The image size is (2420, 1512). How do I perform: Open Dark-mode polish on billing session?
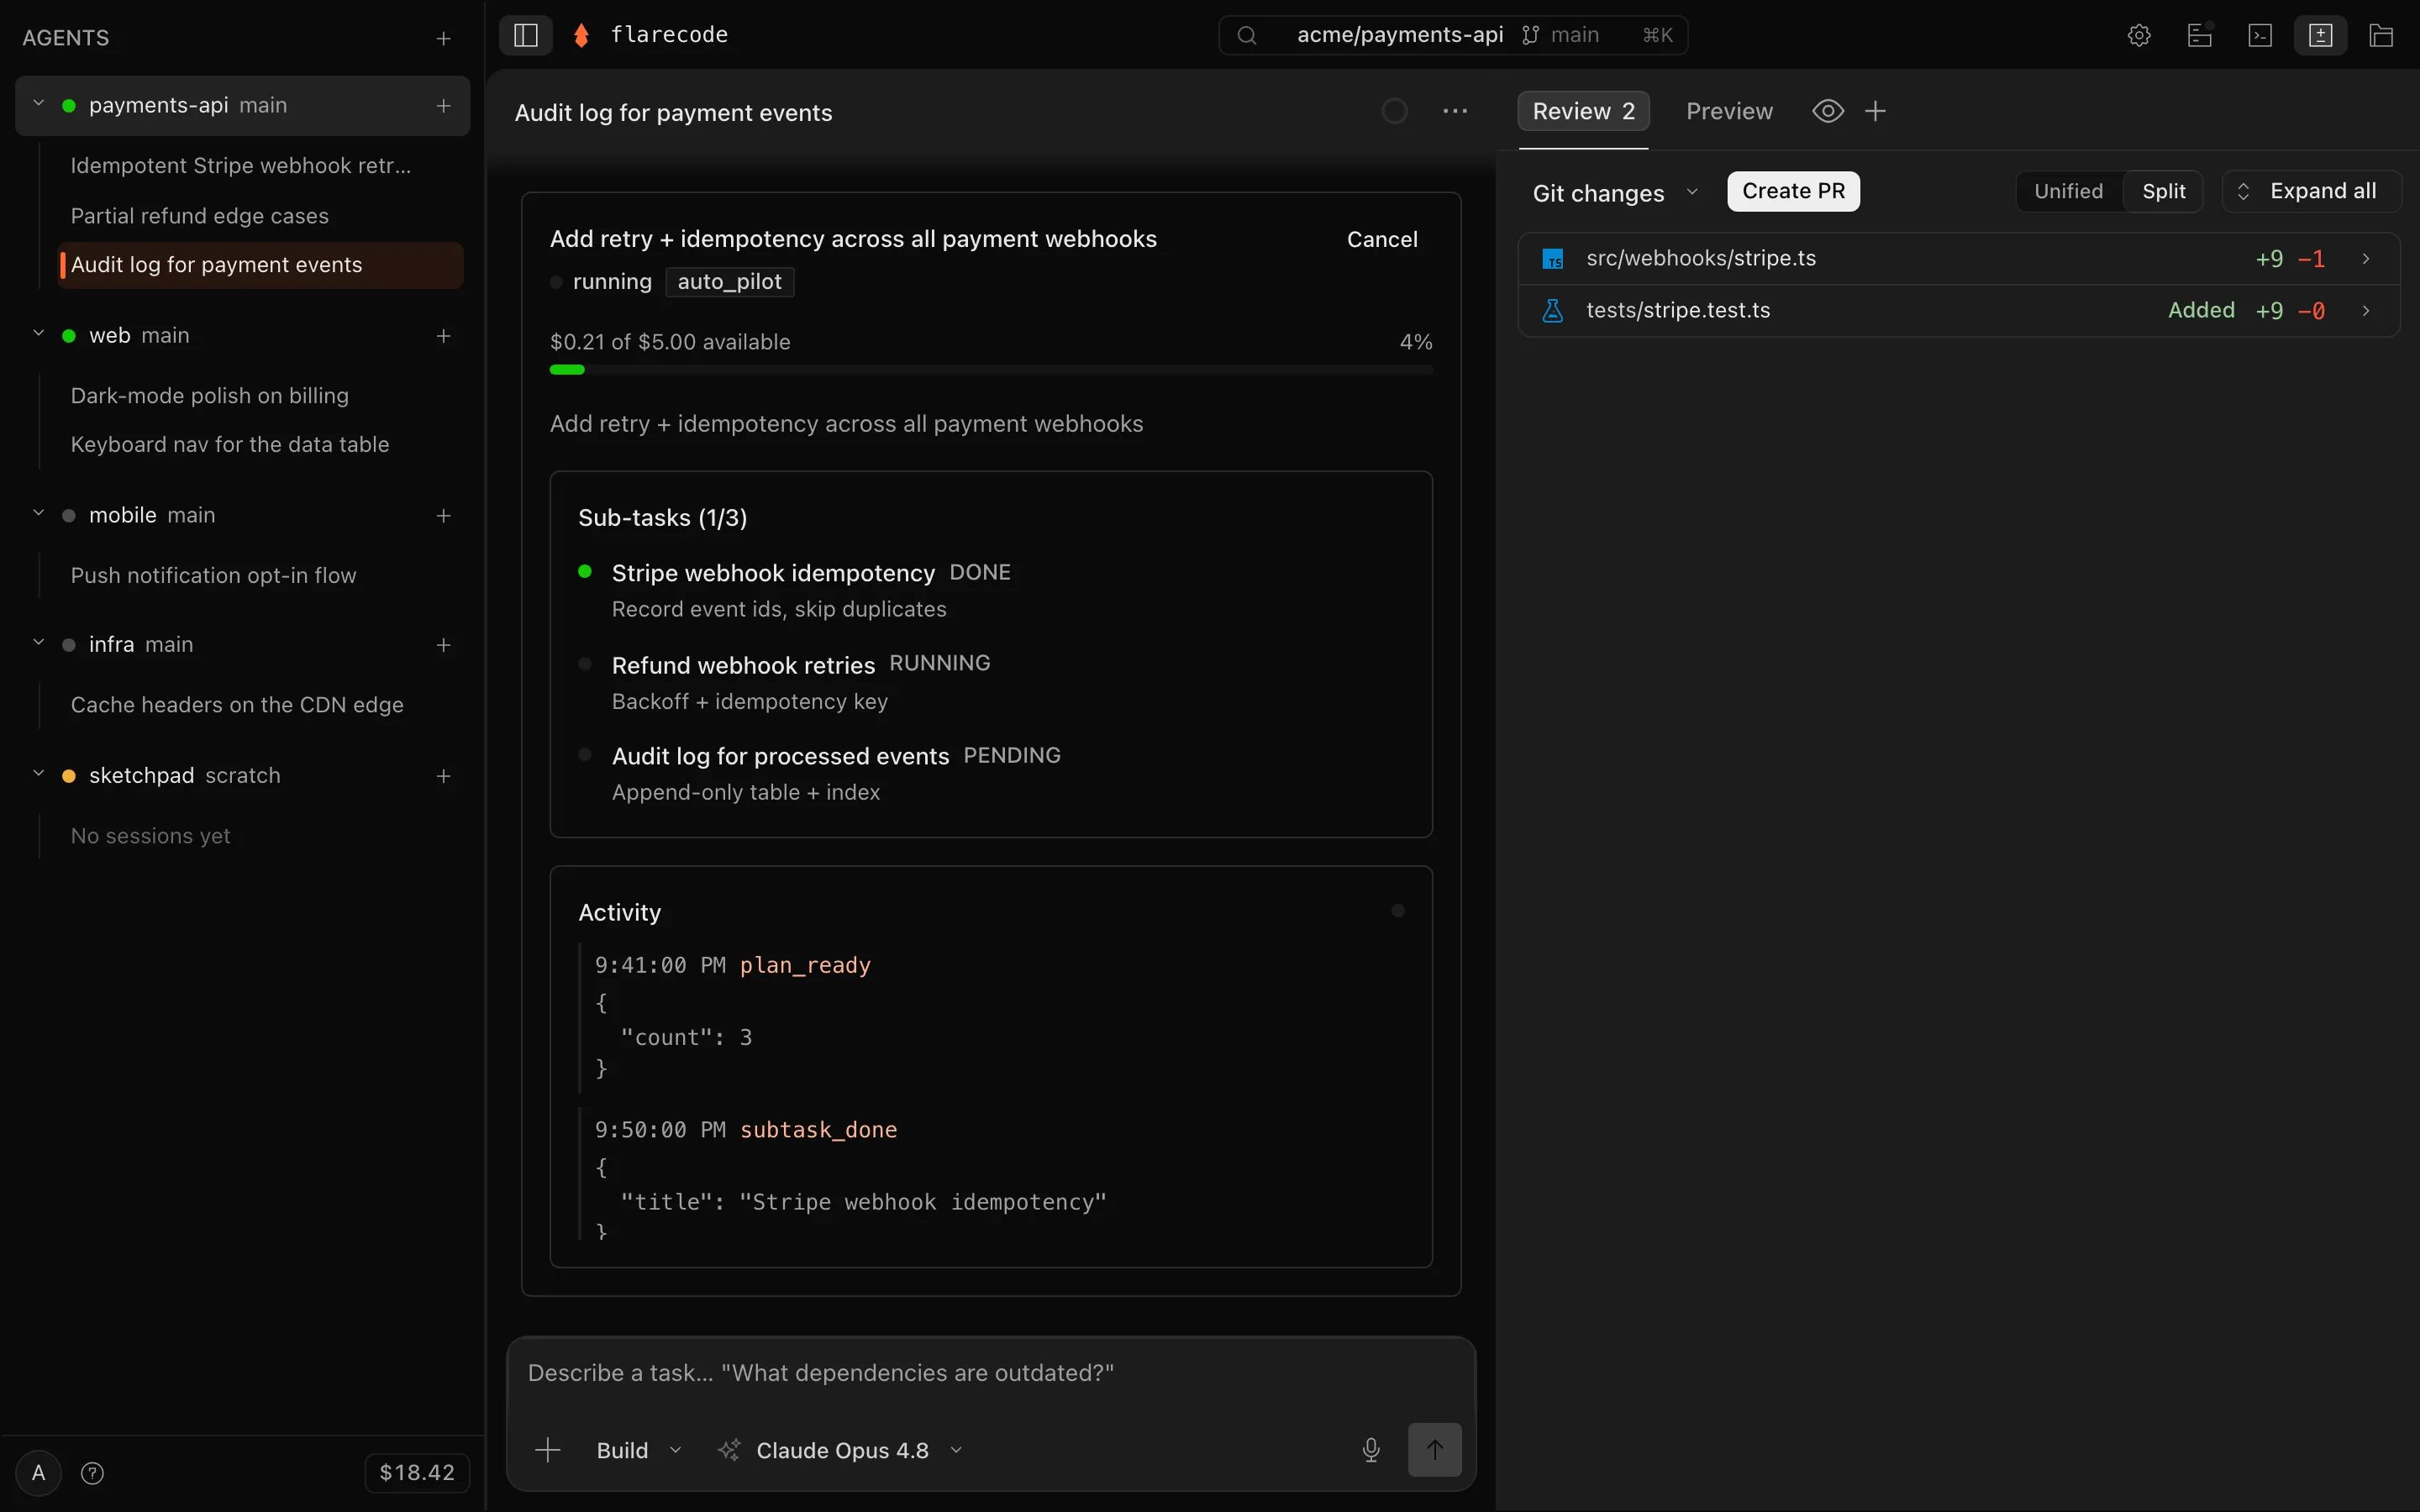(260, 396)
